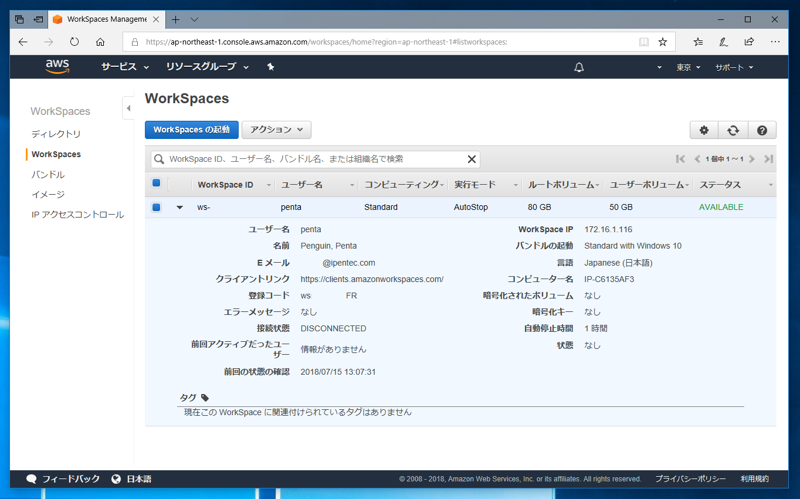Open the help question mark button
Viewport: 800px width, 499px height.
tap(762, 130)
